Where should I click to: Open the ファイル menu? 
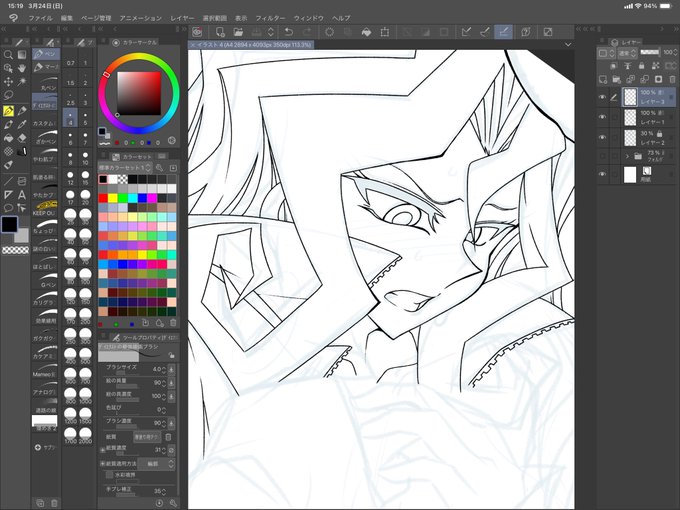[x=40, y=18]
